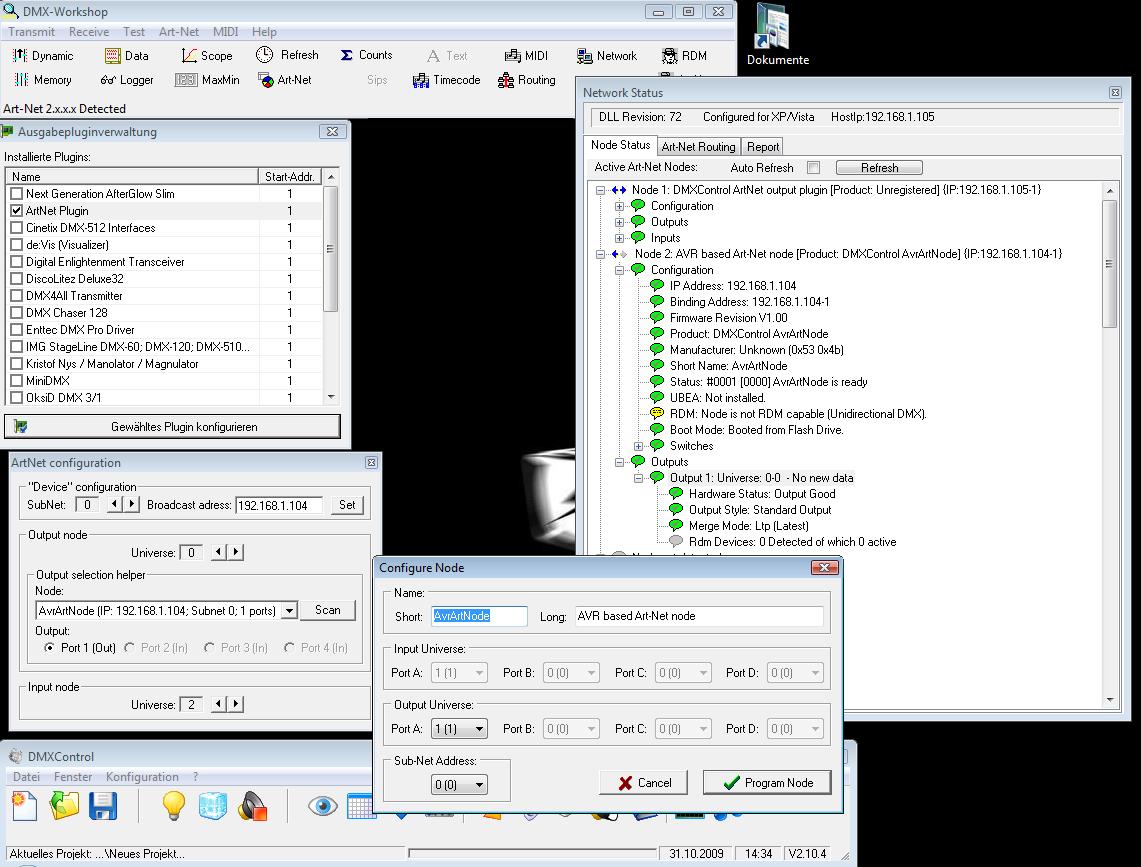Click the RDM toolbar icon
The height and width of the screenshot is (867, 1141).
684,56
